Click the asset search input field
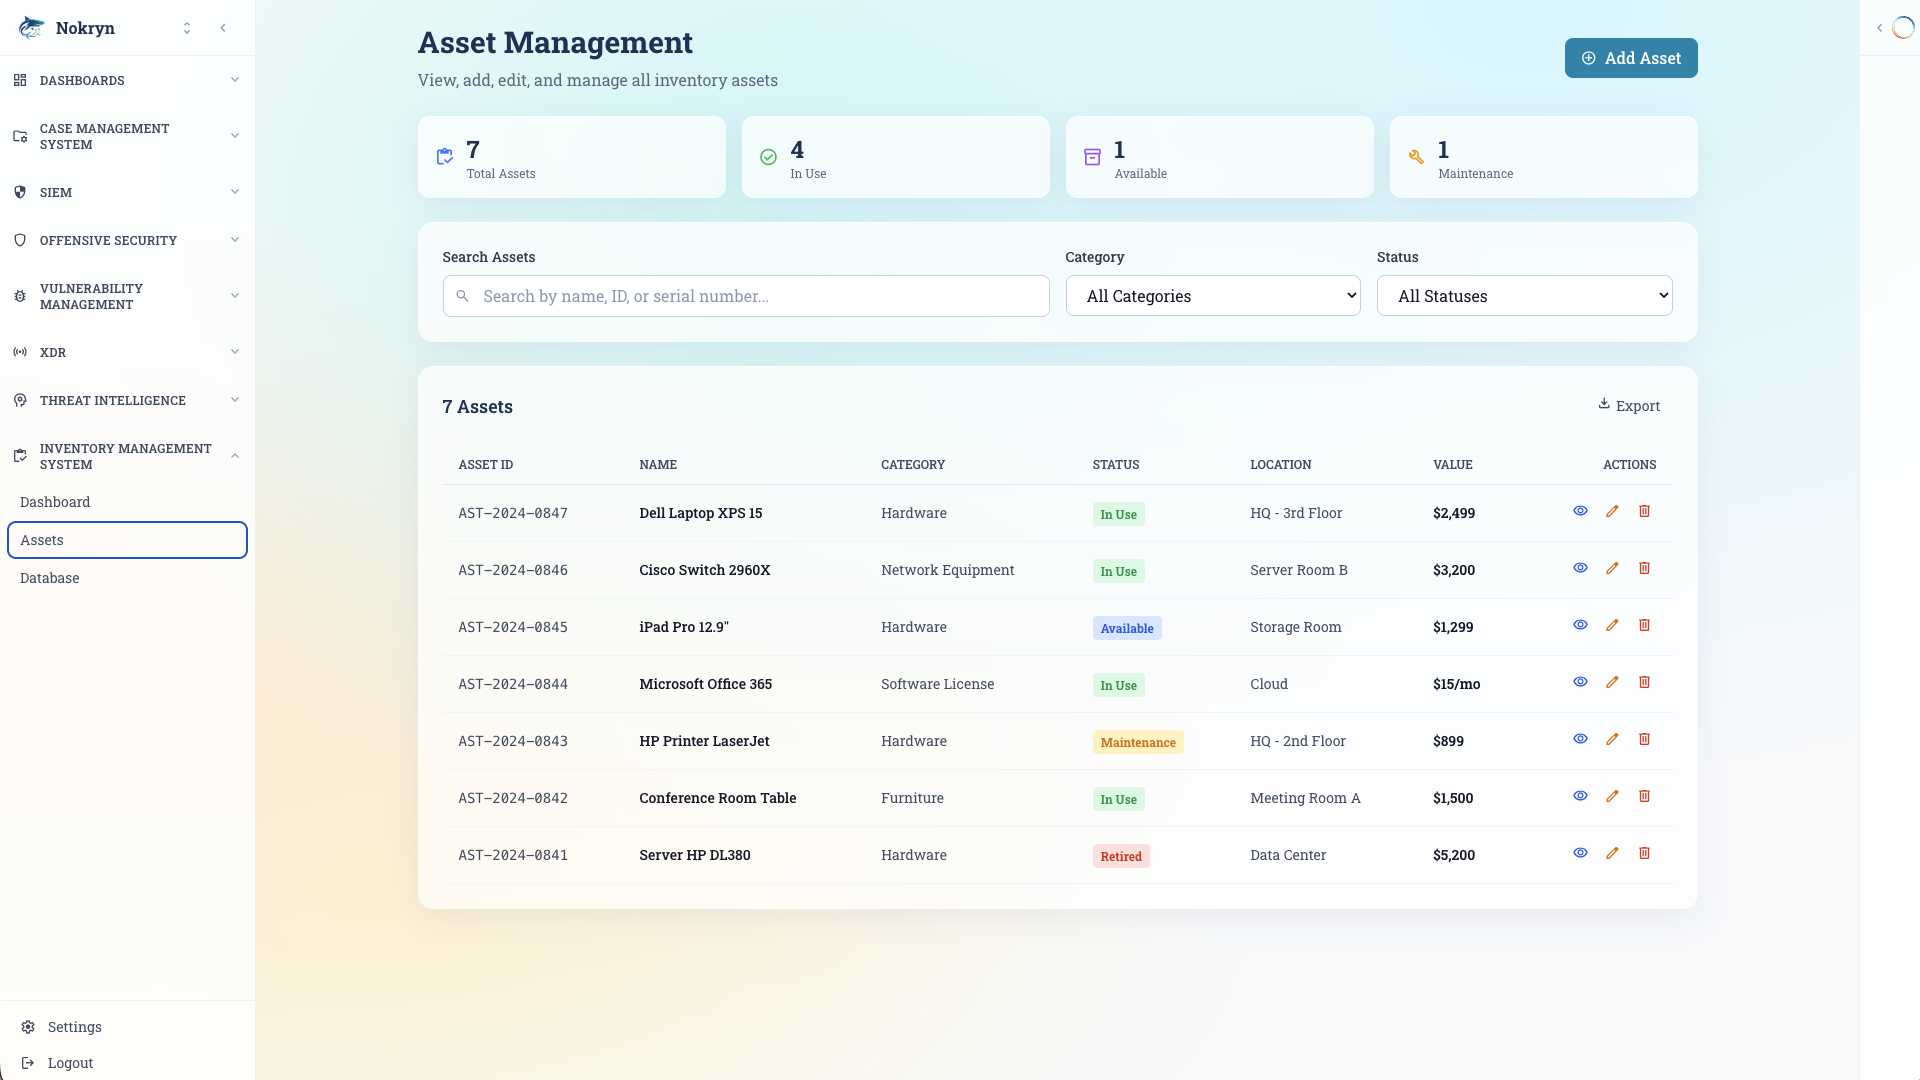 pos(745,295)
